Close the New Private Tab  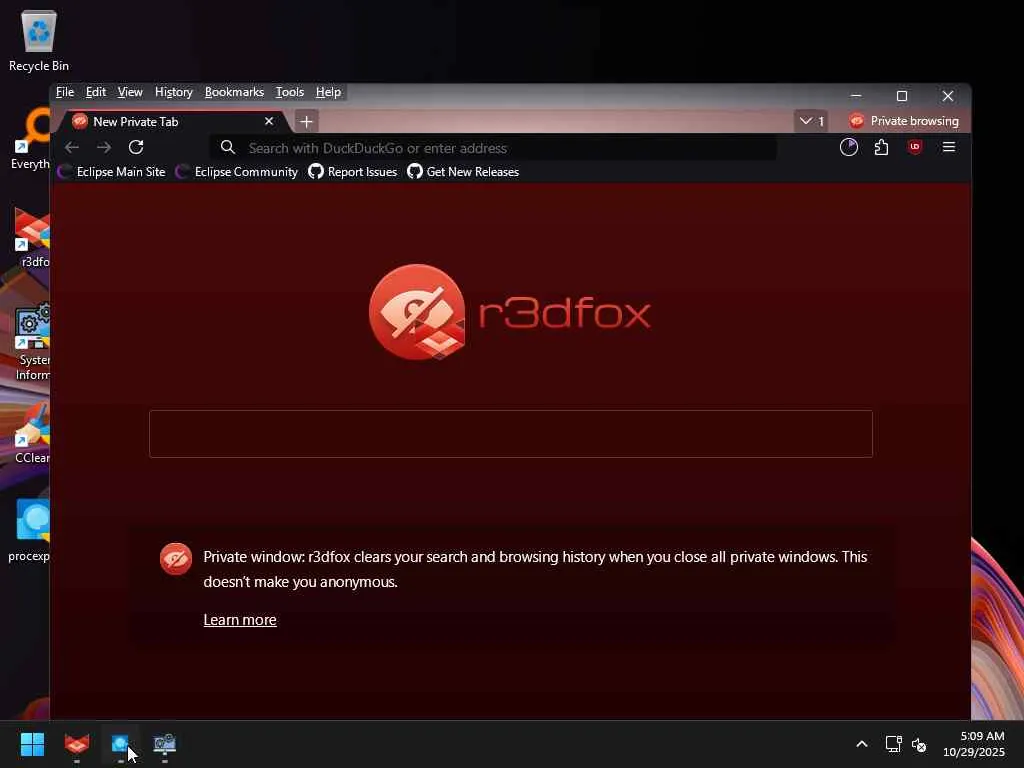pyautogui.click(x=268, y=121)
